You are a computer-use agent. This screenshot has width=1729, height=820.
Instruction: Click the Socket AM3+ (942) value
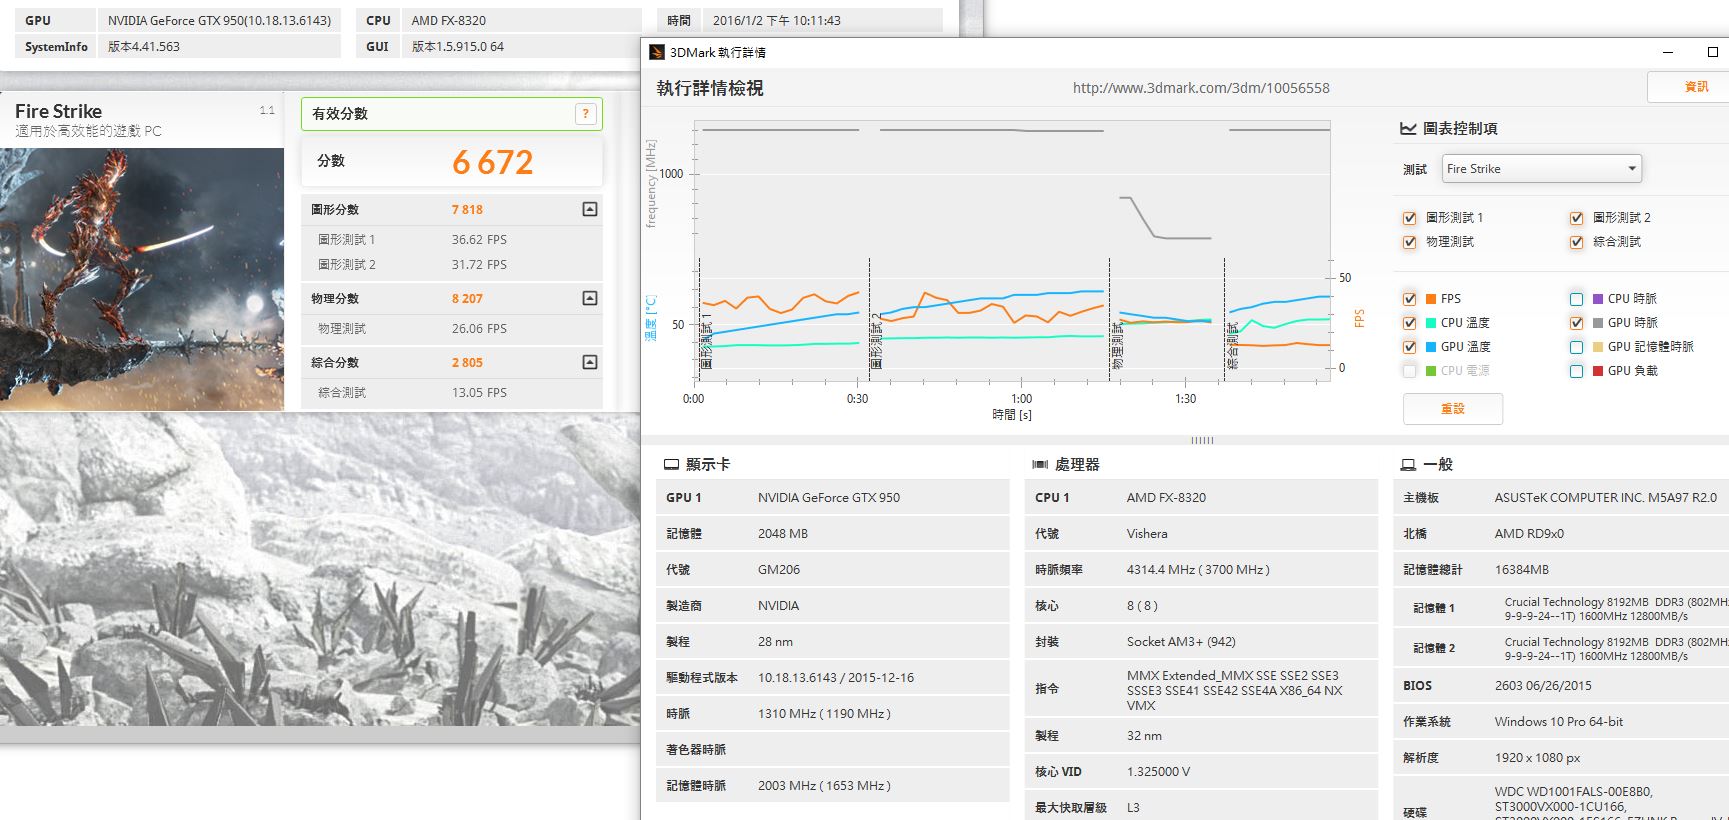[1181, 642]
